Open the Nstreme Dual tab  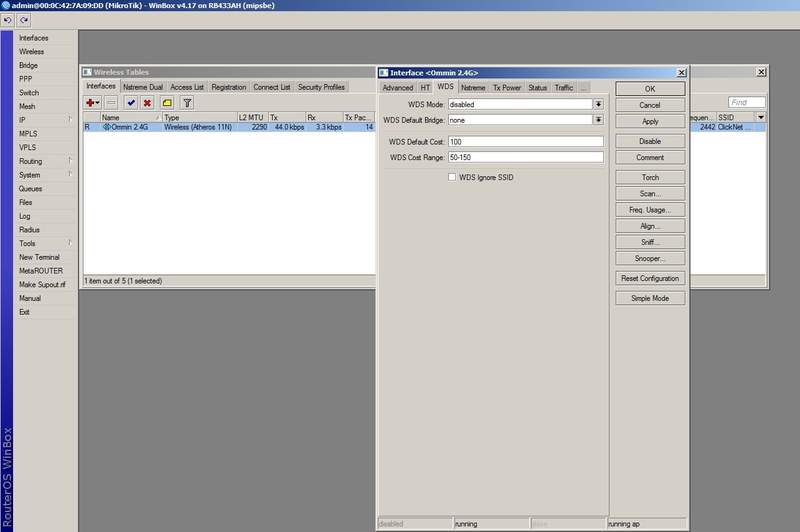pos(143,87)
